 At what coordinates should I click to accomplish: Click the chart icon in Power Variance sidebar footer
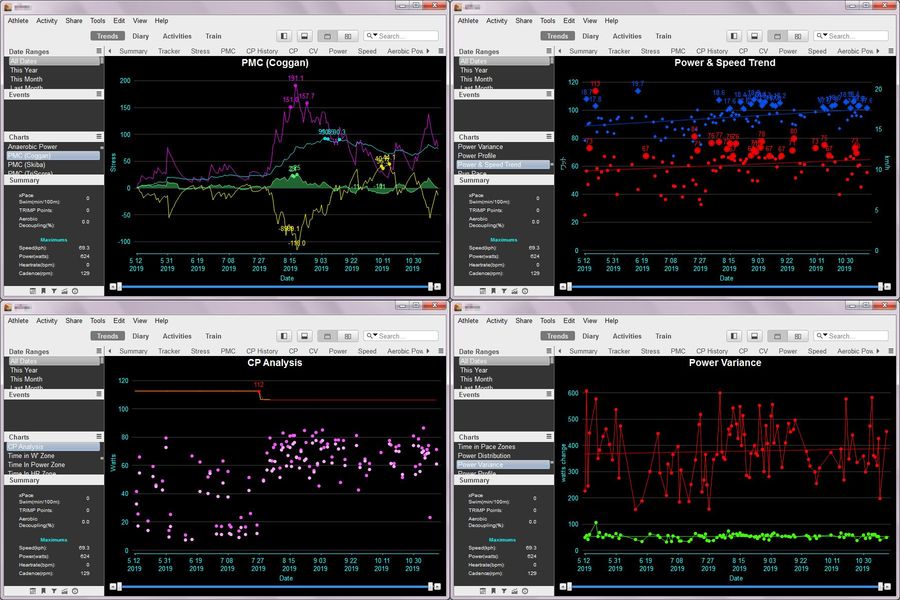tap(514, 591)
